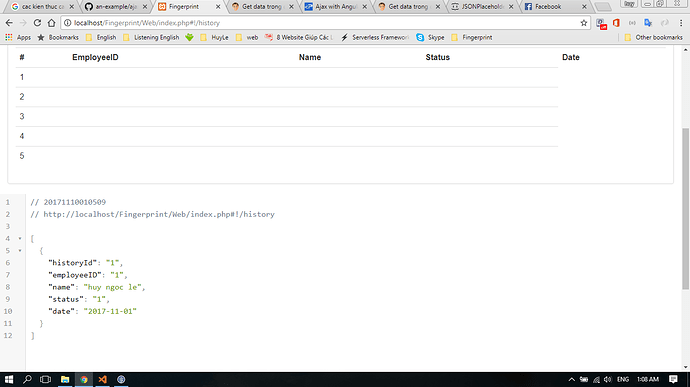The width and height of the screenshot is (690, 387).
Task: Open the Office extension icon
Action: [x=616, y=23]
